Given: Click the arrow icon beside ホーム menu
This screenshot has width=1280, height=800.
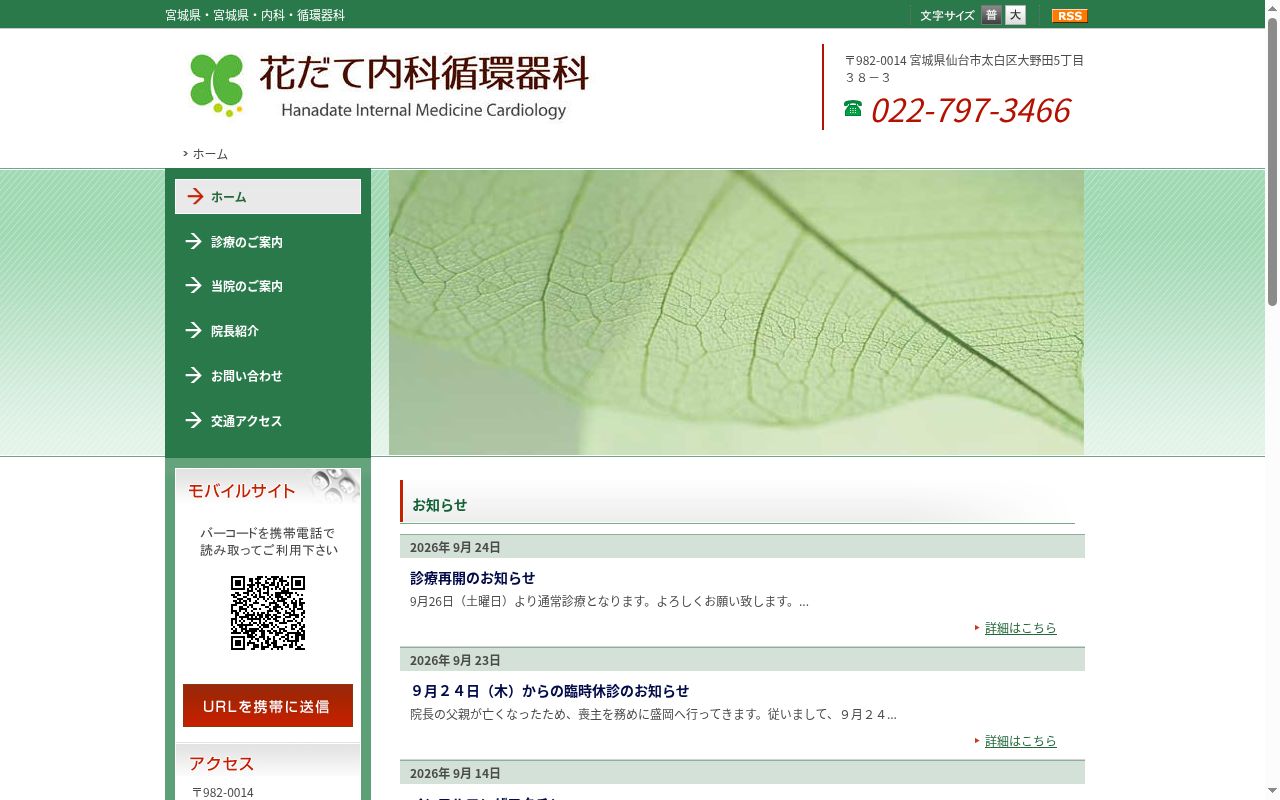Looking at the screenshot, I should point(195,197).
